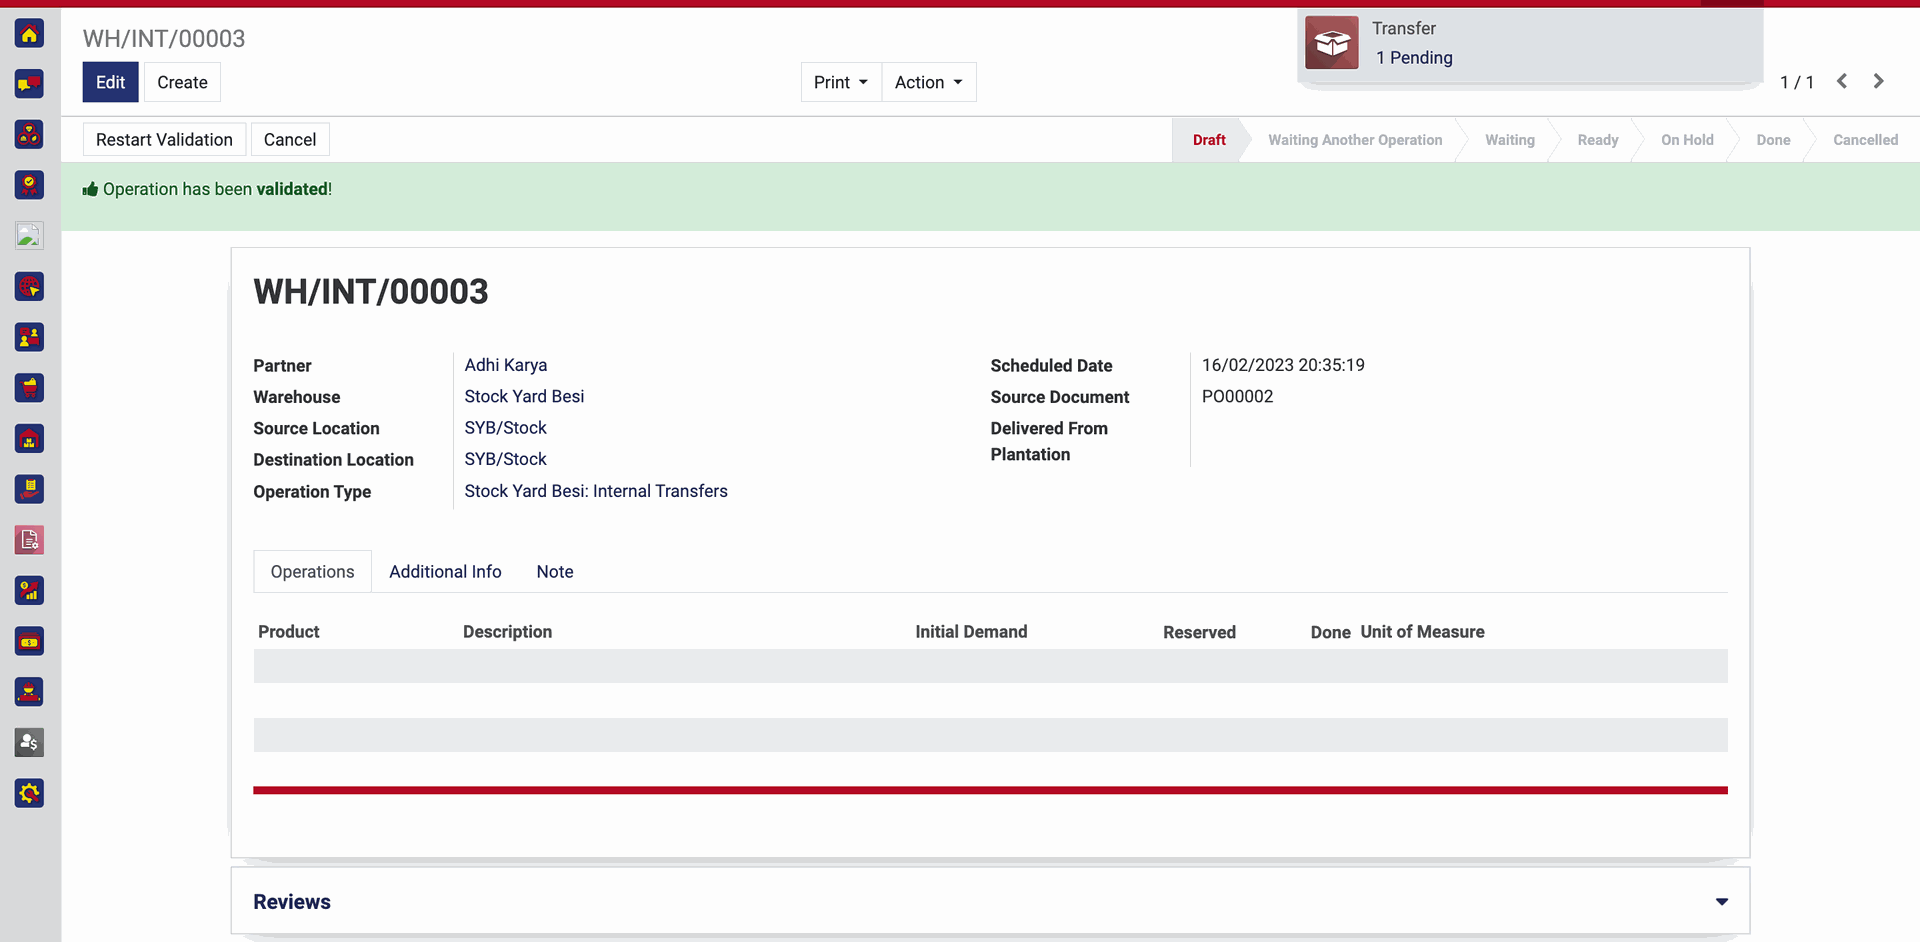Open the Action dropdown menu
The image size is (1920, 942).
tap(928, 82)
